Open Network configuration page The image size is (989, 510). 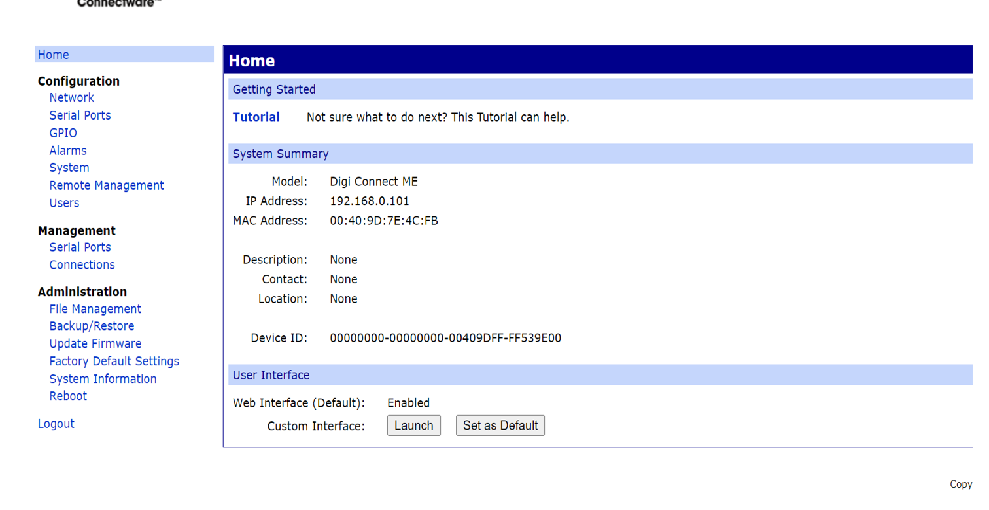(72, 98)
